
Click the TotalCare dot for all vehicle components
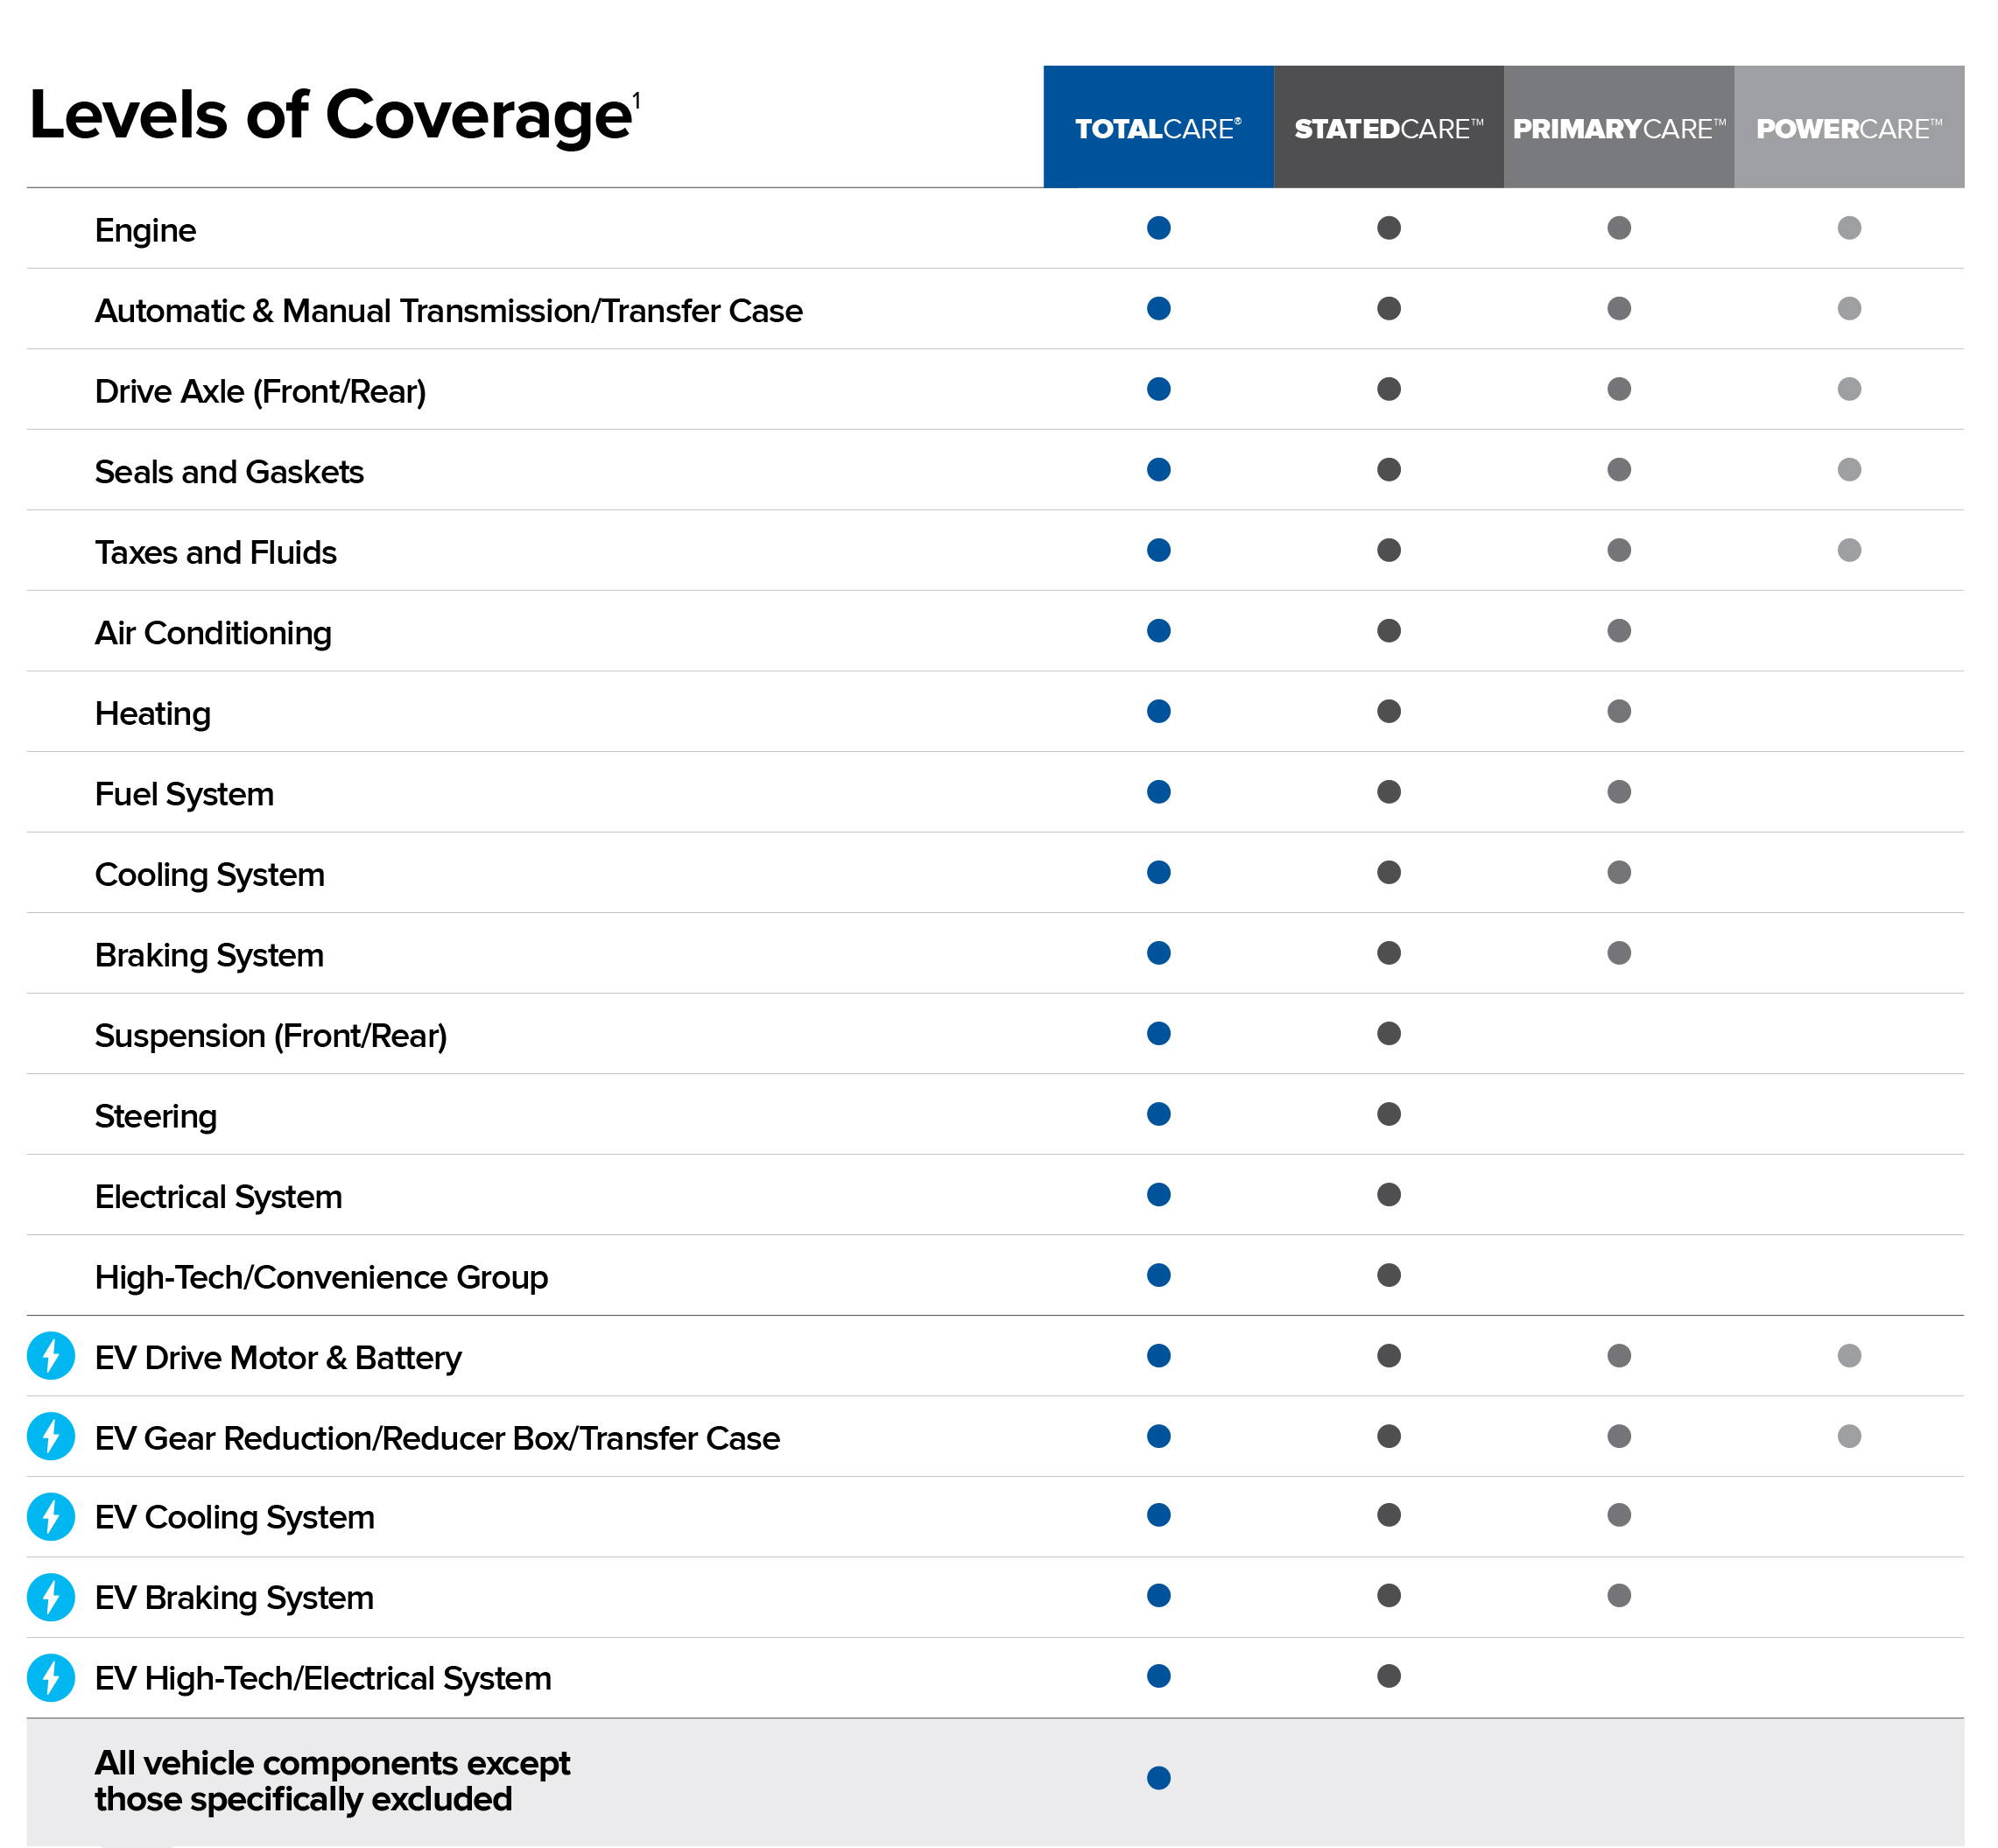click(x=1159, y=1778)
